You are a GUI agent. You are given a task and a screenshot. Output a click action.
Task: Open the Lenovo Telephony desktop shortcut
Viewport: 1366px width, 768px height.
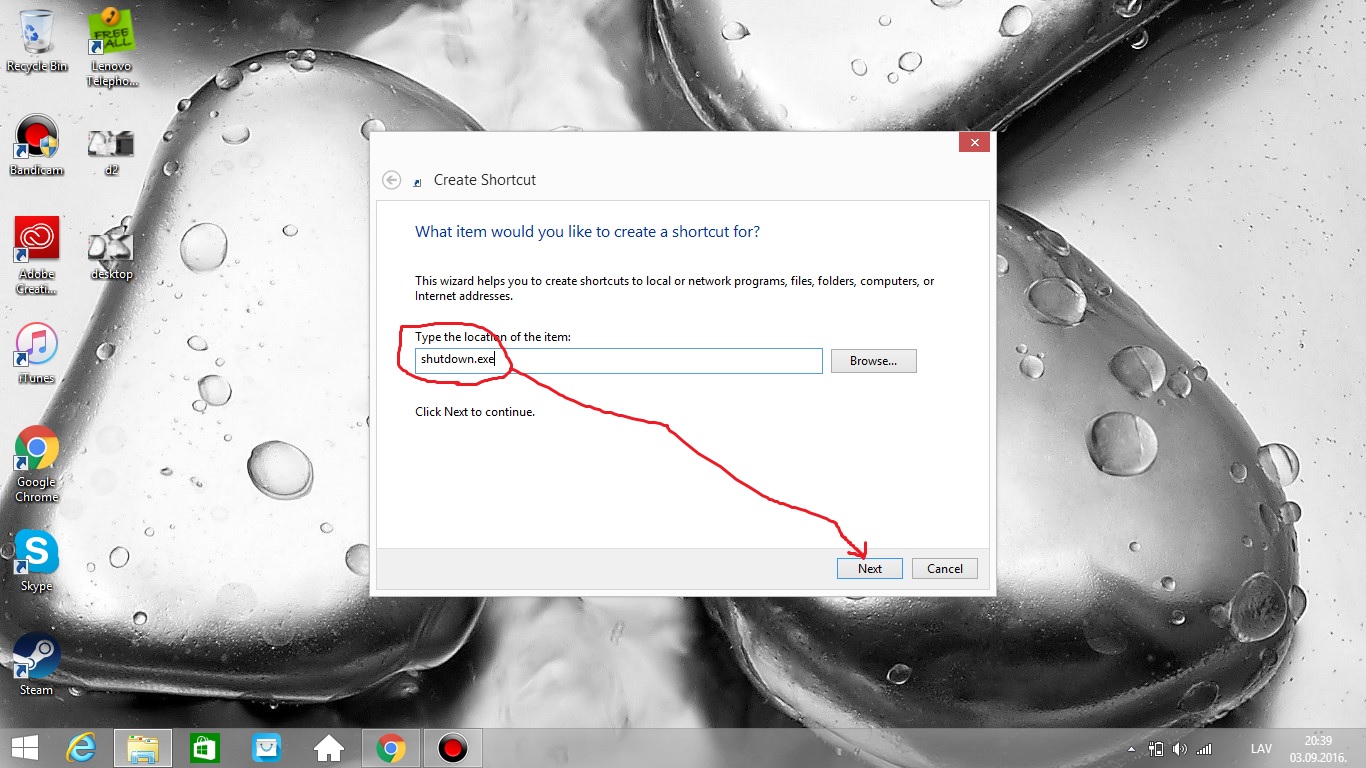point(111,47)
